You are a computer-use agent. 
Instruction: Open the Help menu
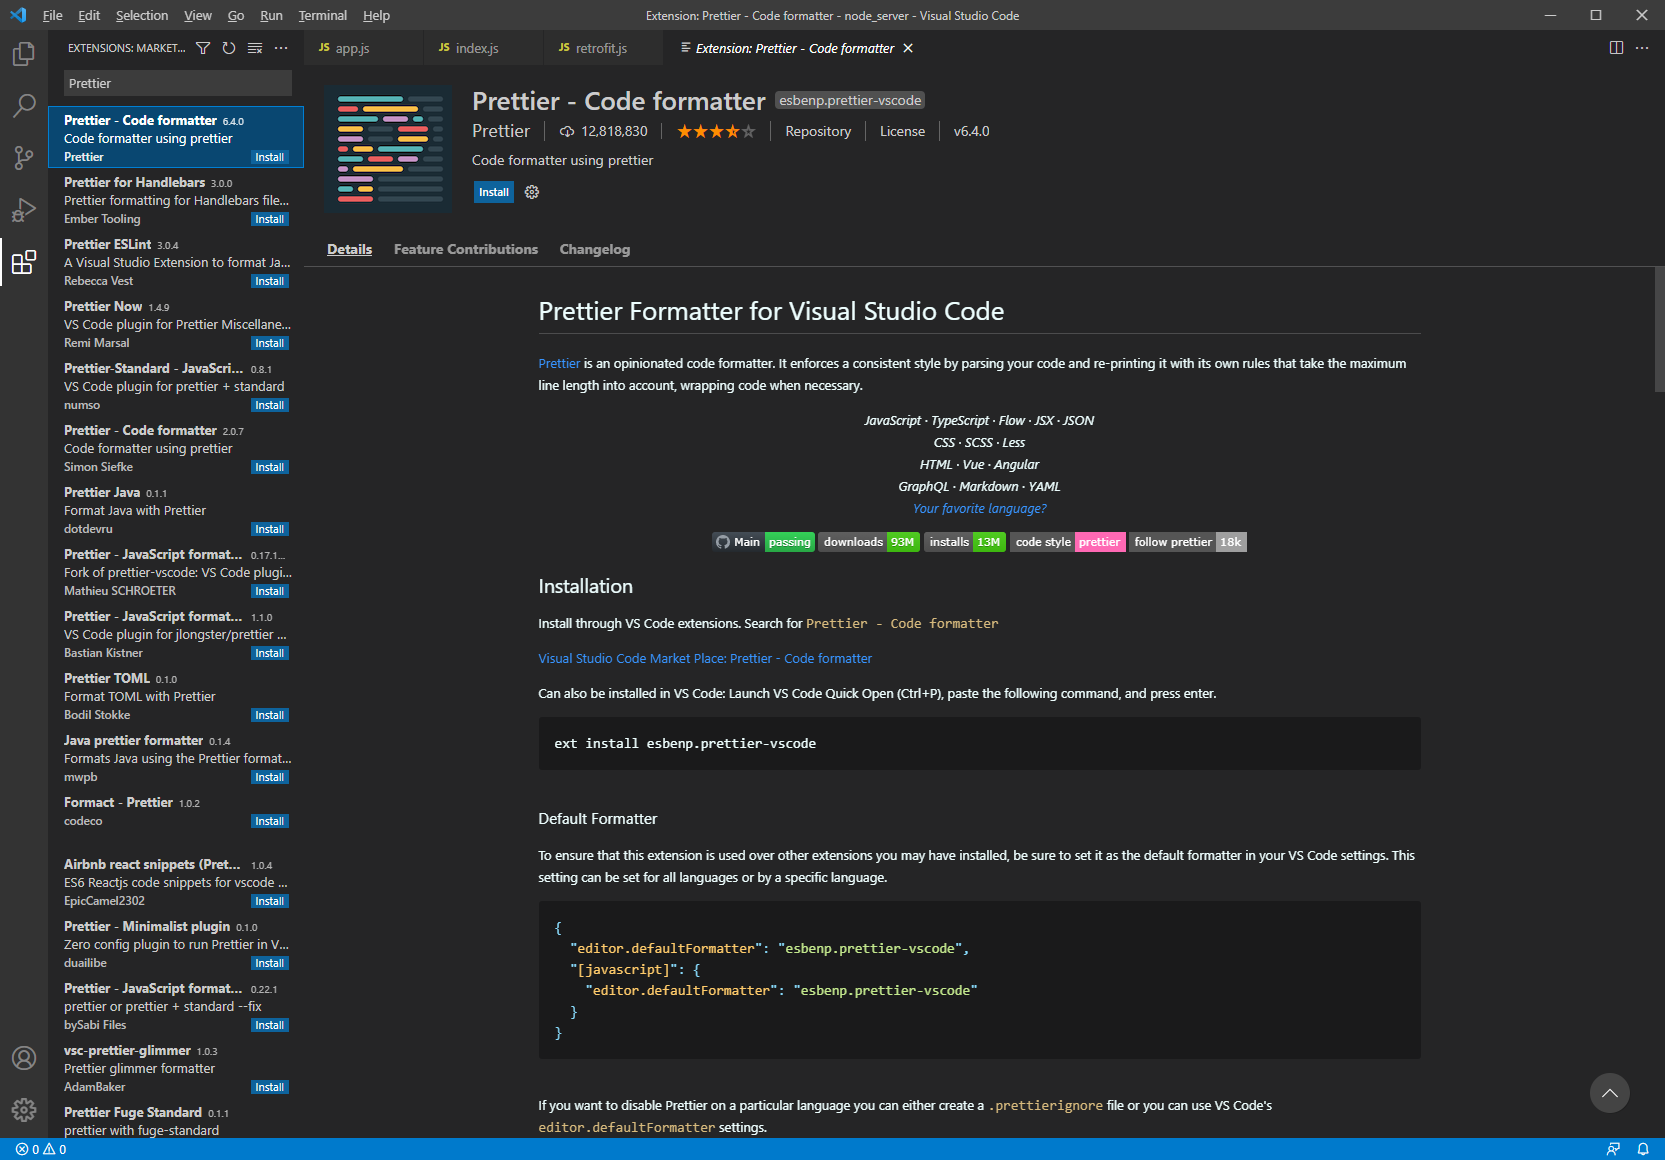pyautogui.click(x=377, y=15)
